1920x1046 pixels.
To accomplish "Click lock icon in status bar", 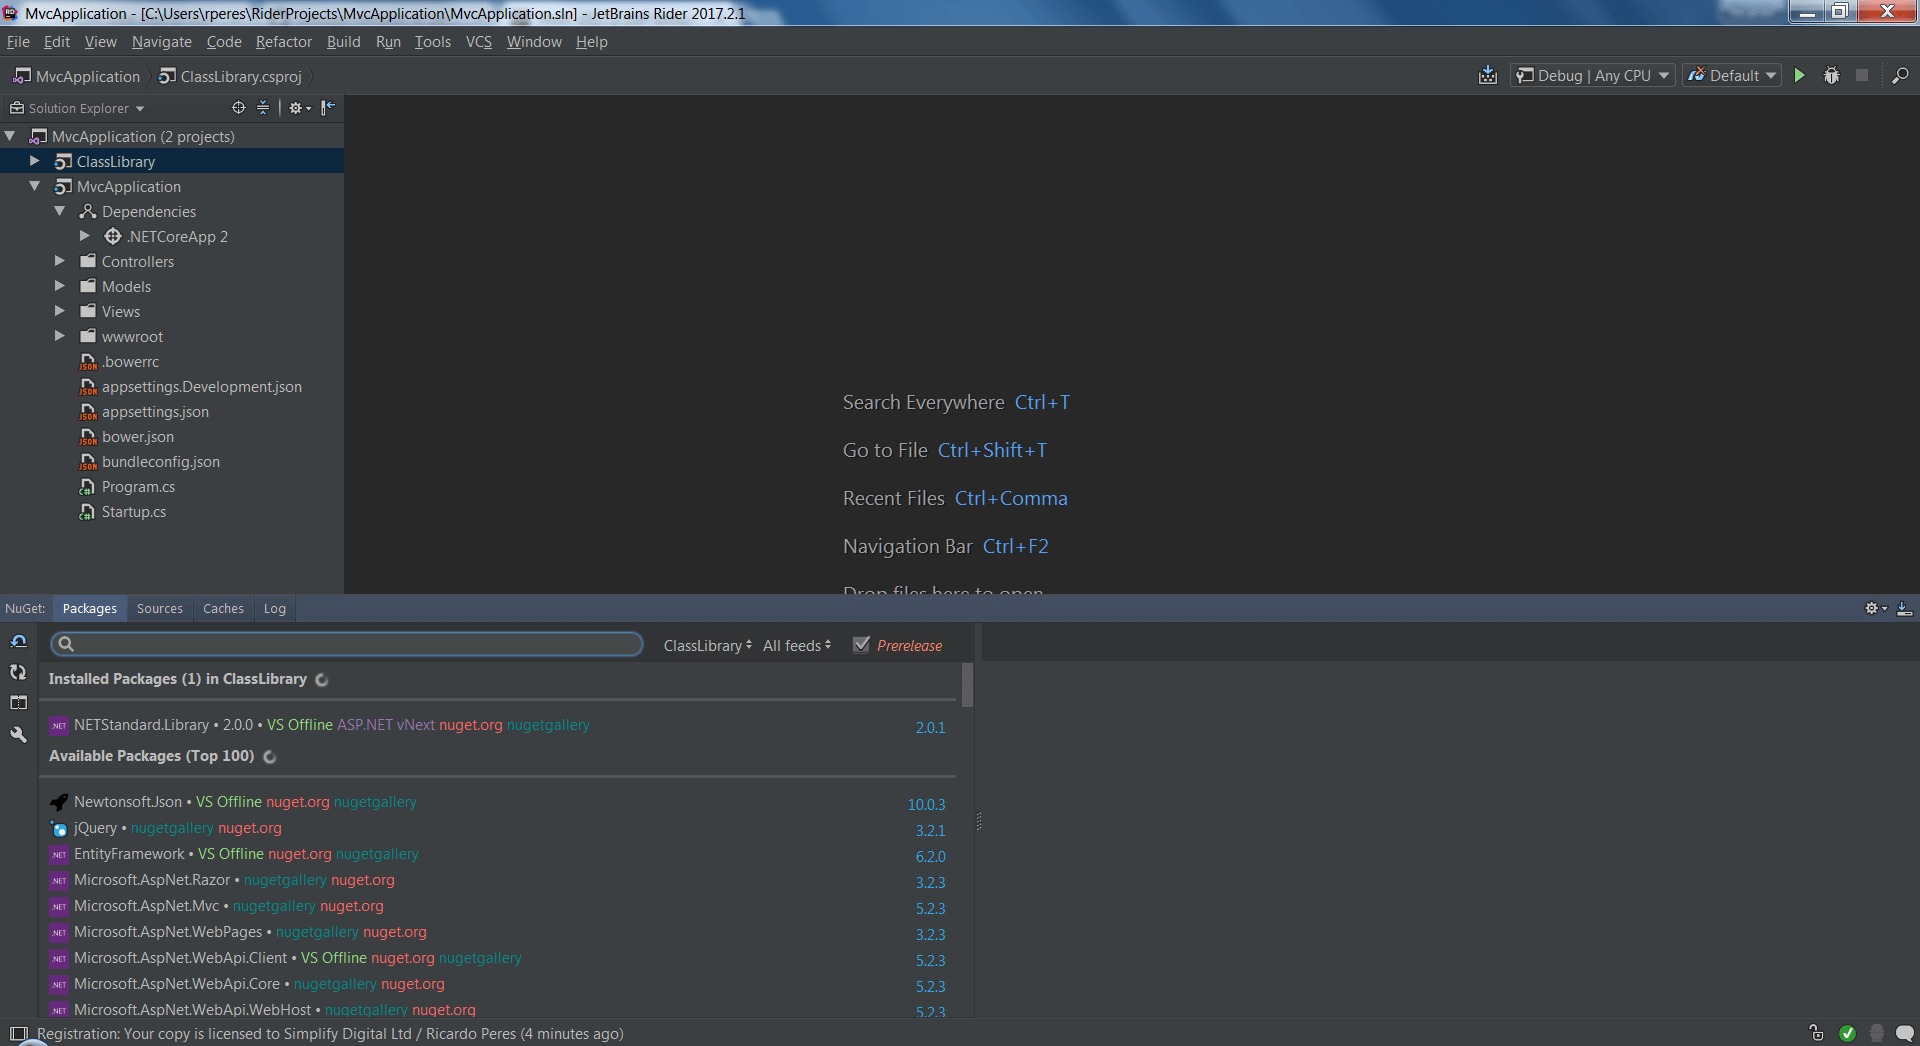I will click(x=1816, y=1033).
